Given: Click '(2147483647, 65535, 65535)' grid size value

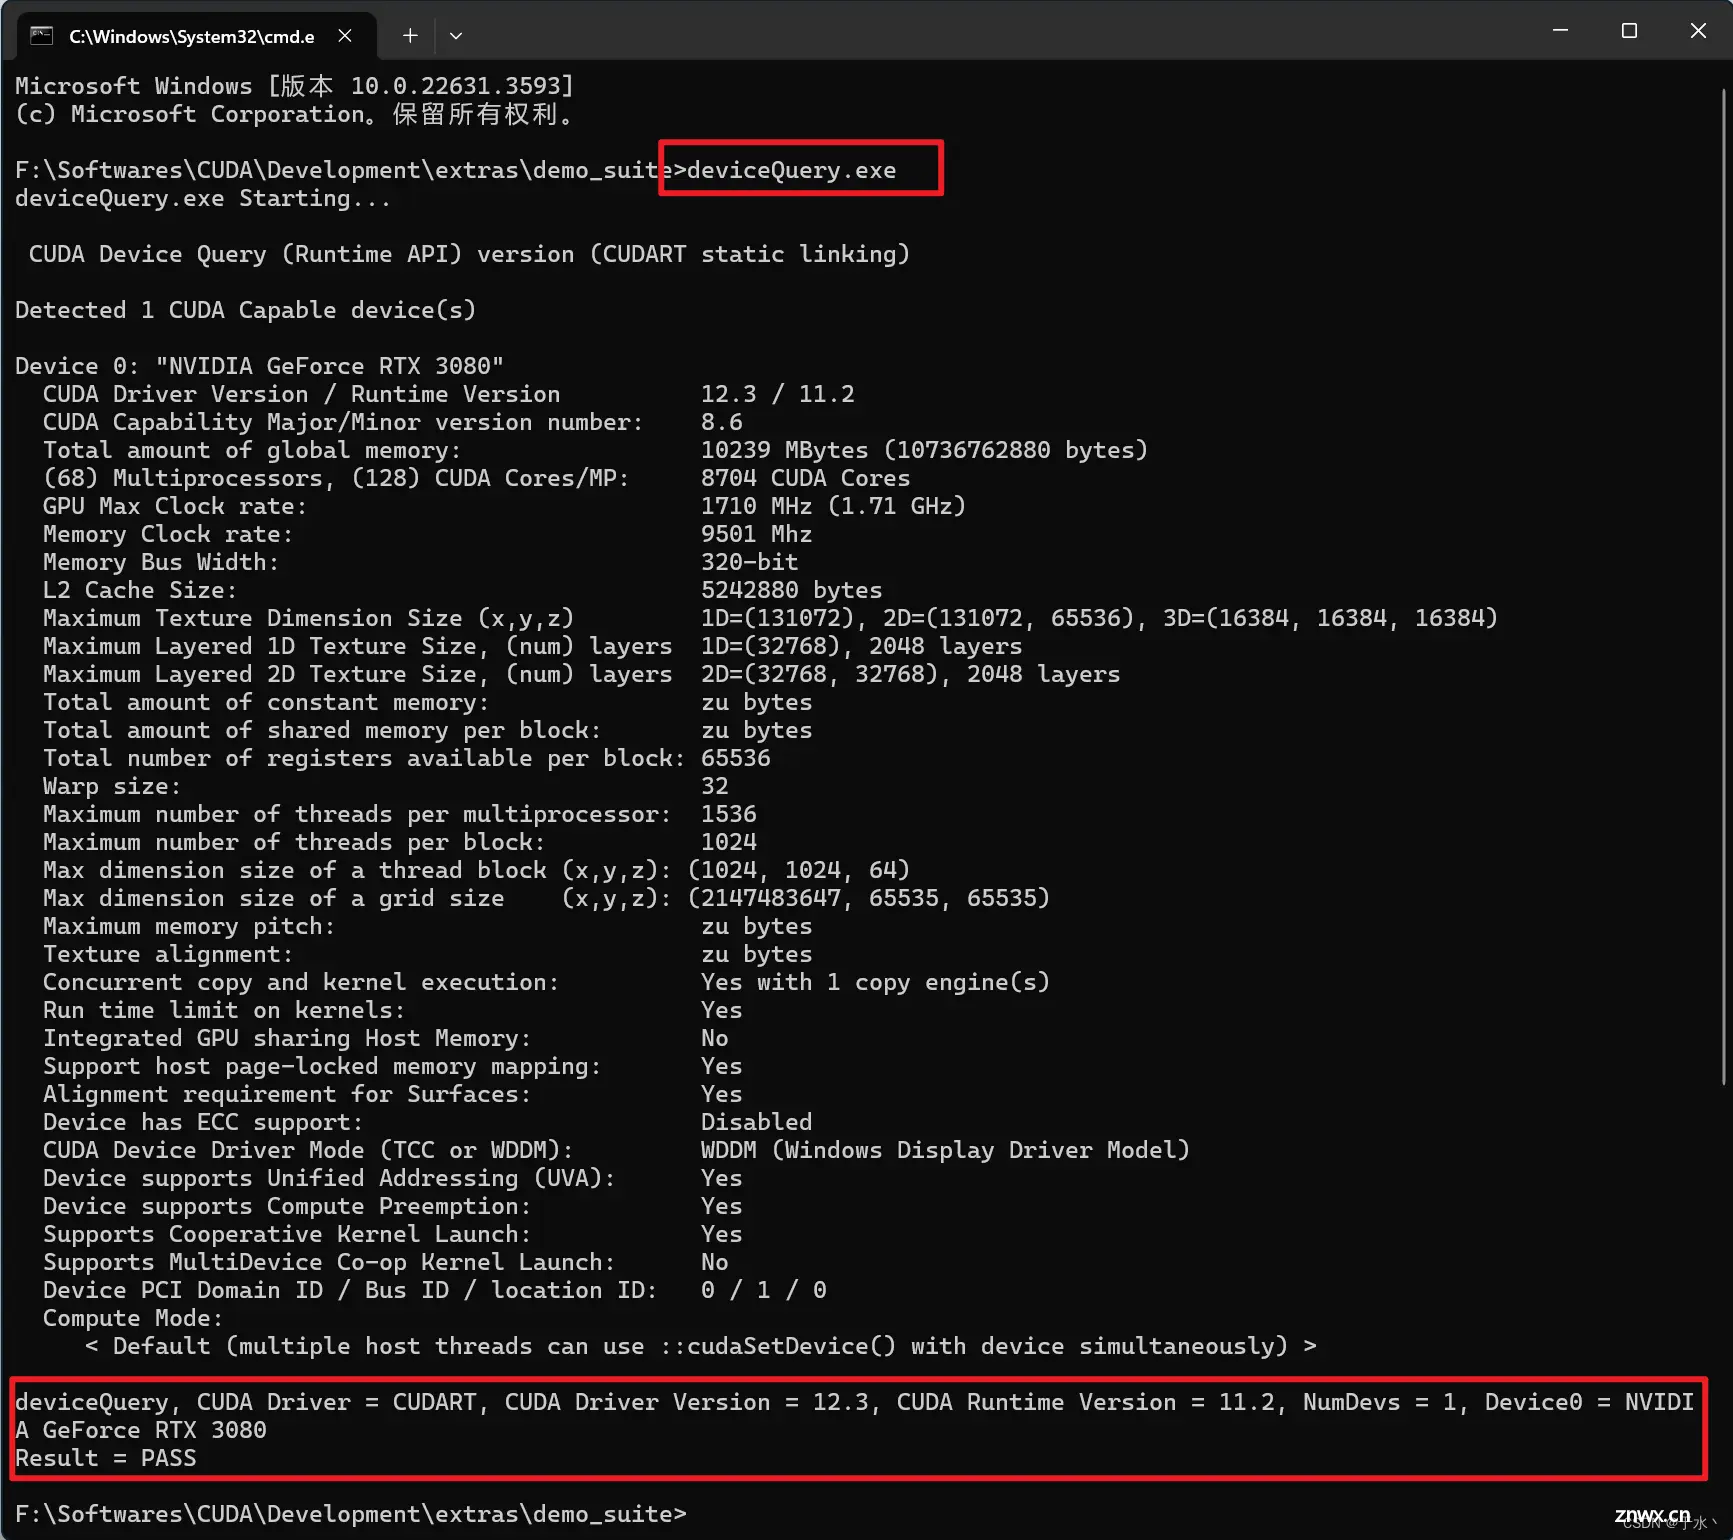Looking at the screenshot, I should pos(869,898).
